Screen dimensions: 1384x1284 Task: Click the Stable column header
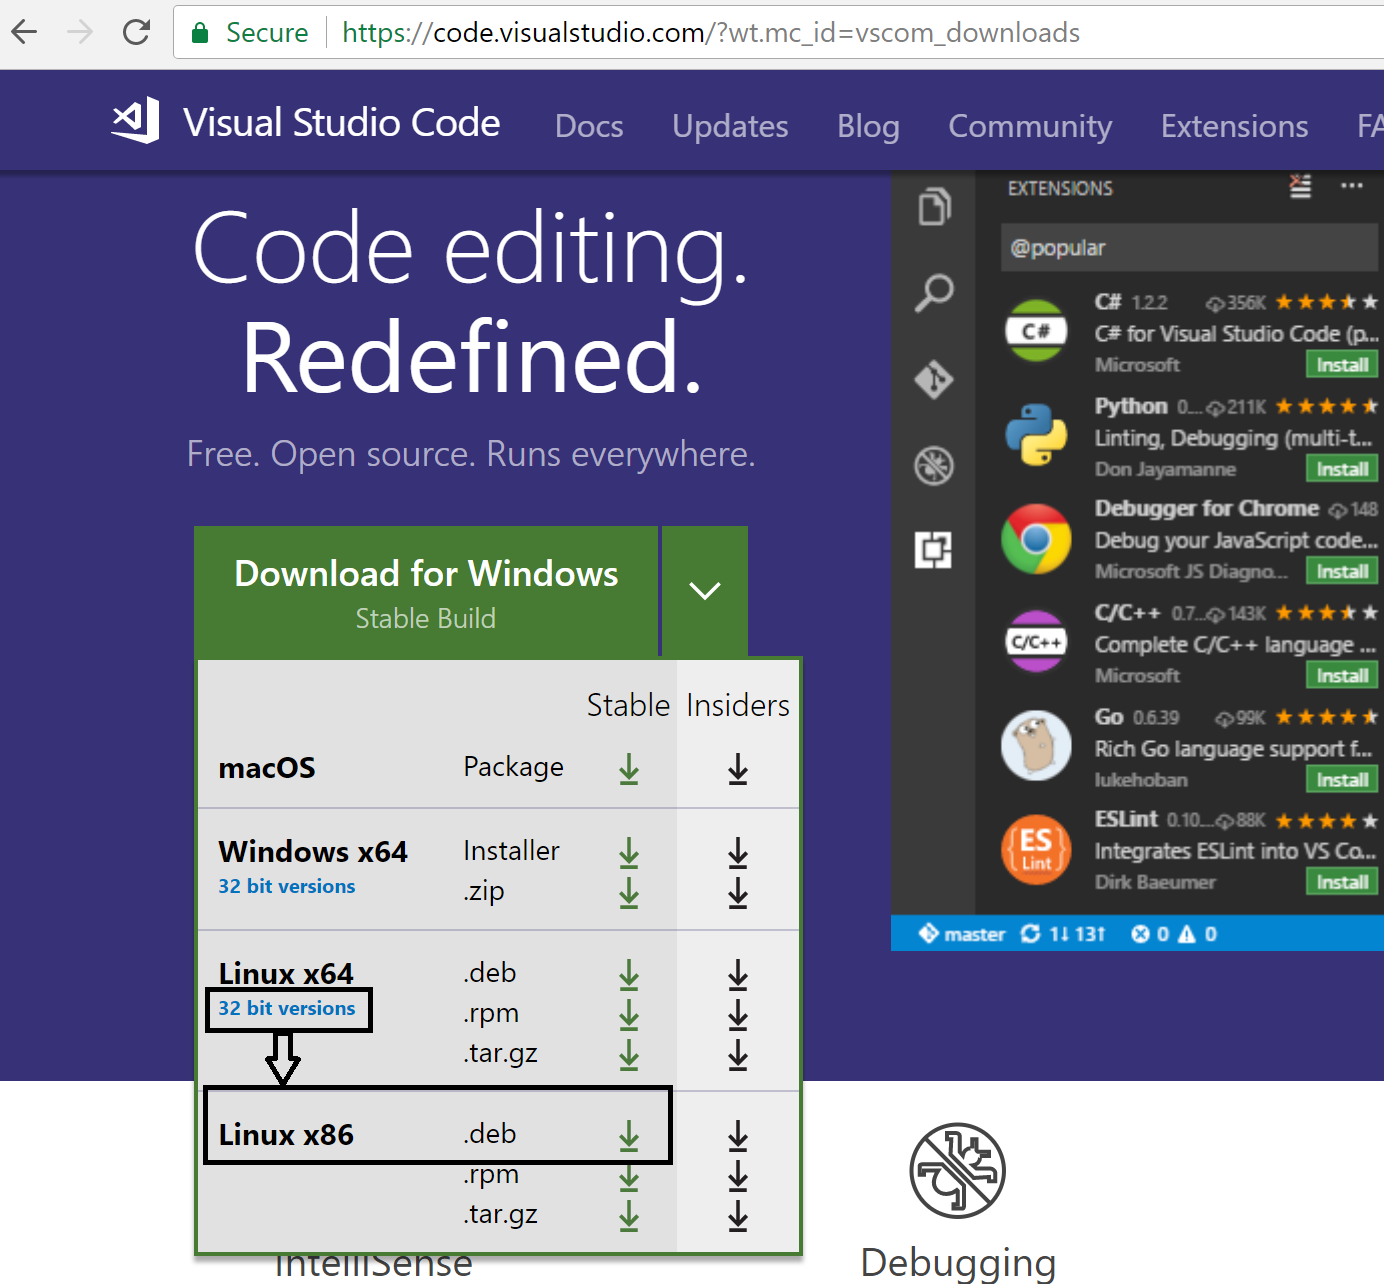pyautogui.click(x=628, y=705)
